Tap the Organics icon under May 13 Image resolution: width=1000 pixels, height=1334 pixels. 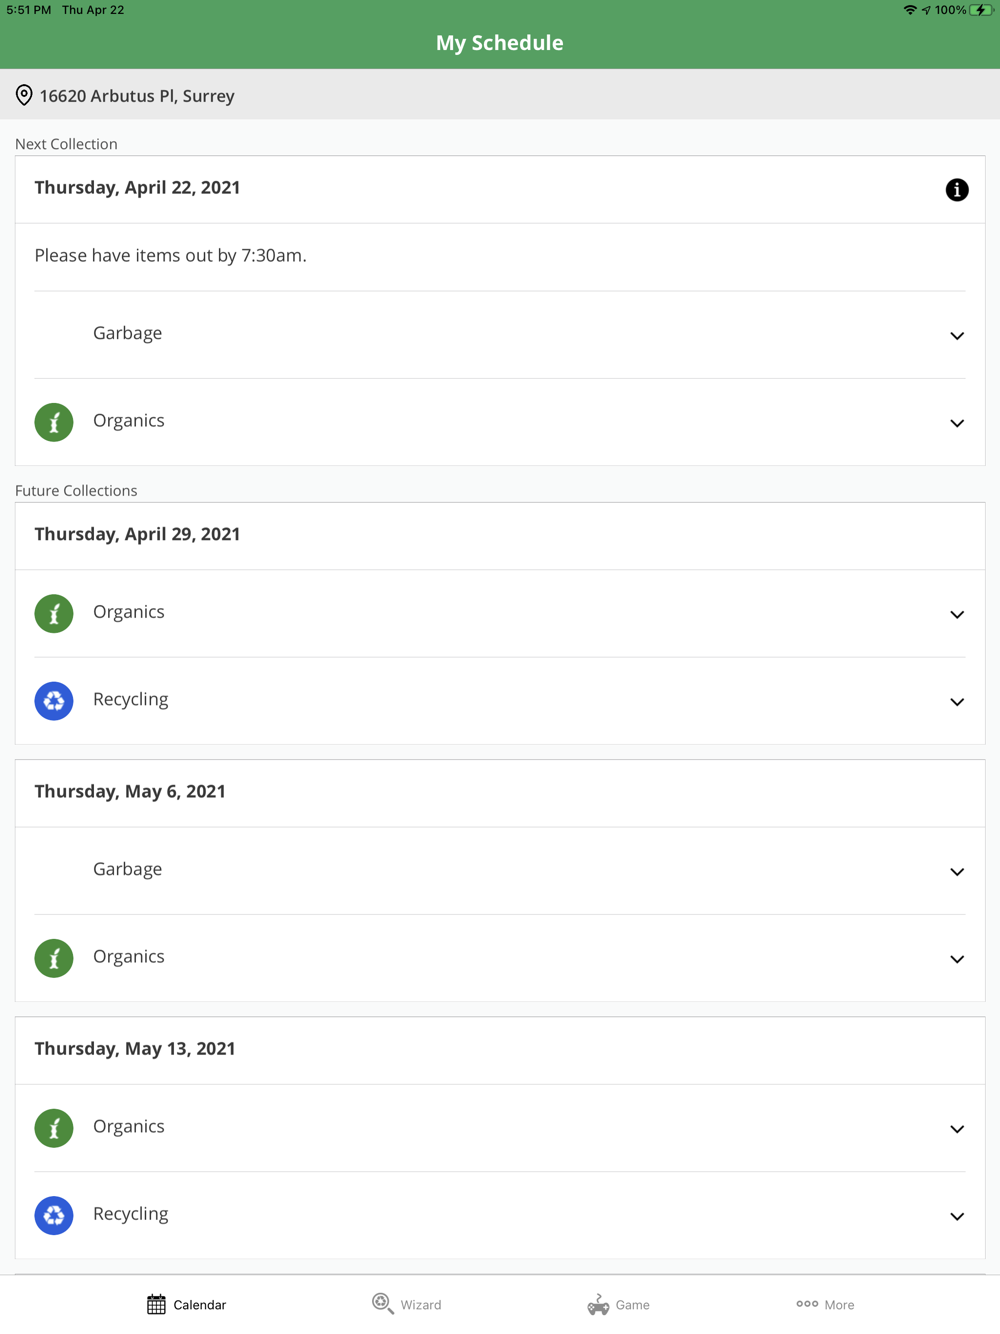[x=54, y=1128]
